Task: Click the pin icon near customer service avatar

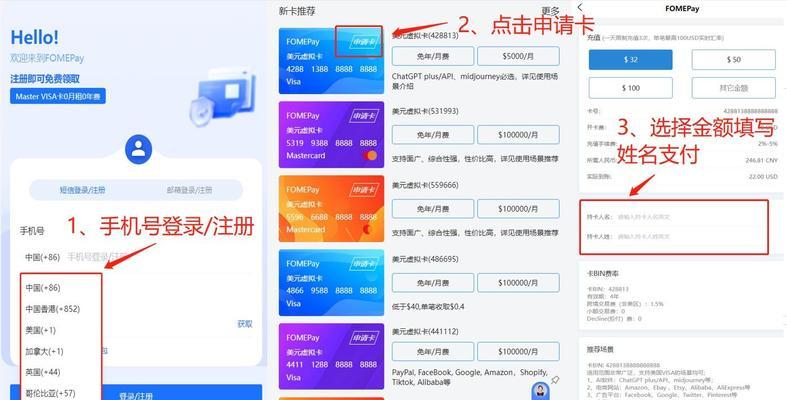Action: click(555, 380)
